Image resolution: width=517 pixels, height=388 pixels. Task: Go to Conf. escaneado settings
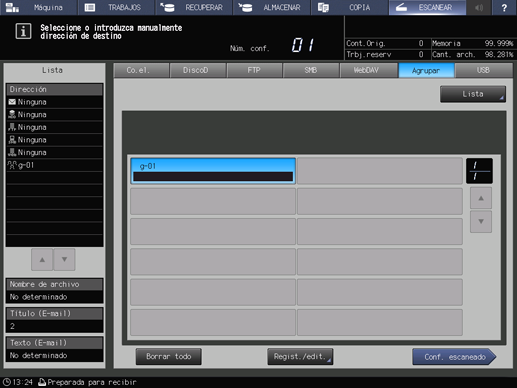[x=454, y=357]
